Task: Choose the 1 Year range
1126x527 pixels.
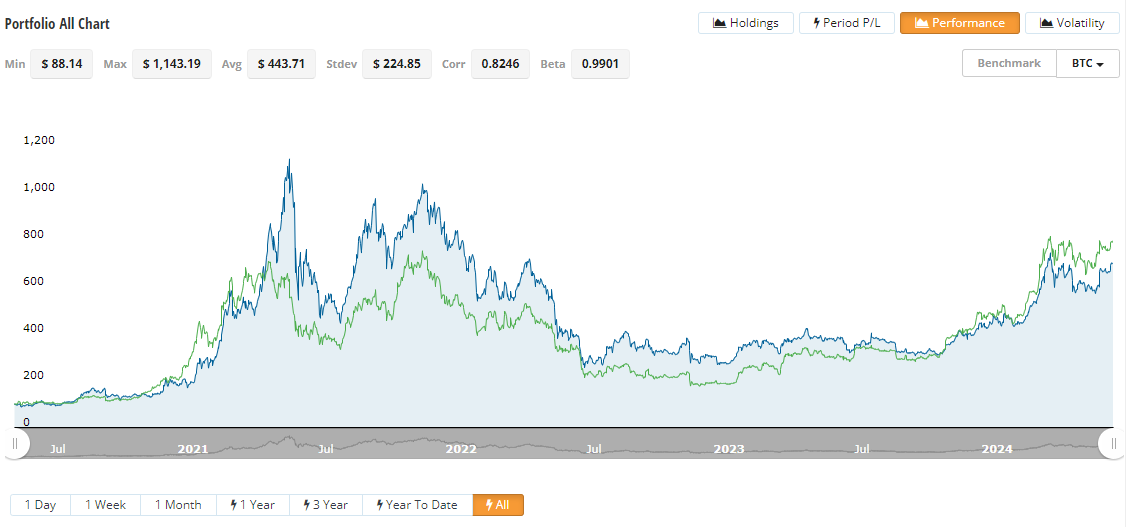Action: (252, 505)
